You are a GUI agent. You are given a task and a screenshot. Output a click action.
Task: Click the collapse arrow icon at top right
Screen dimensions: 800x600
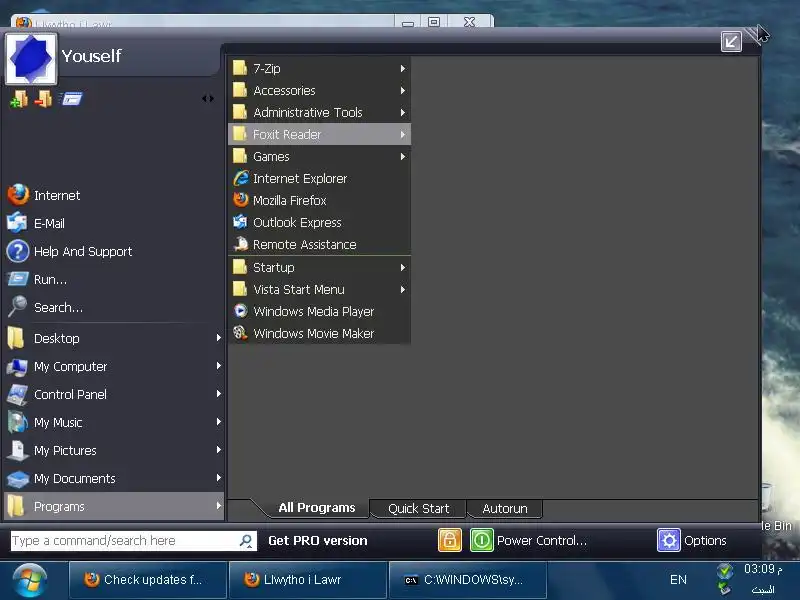click(731, 41)
